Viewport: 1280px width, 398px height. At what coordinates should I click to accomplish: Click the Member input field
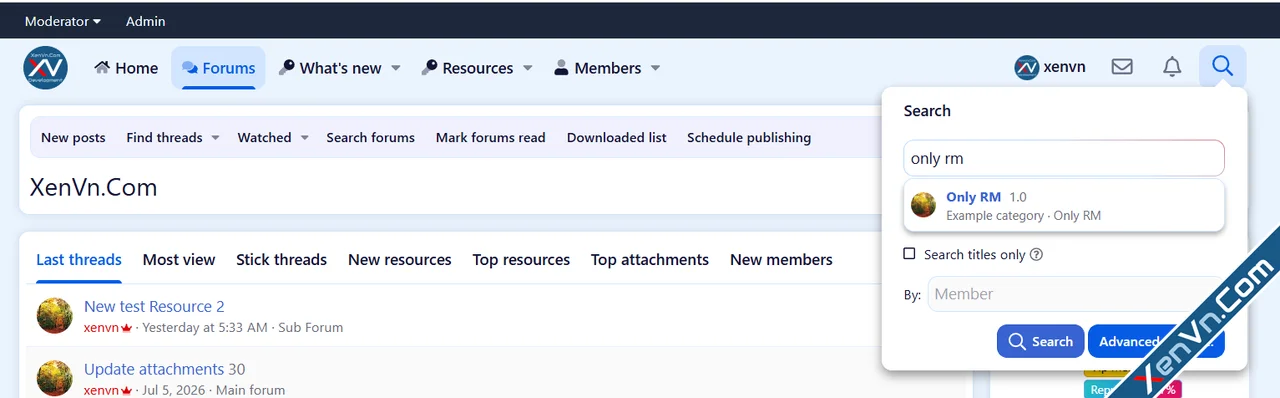pos(1076,294)
